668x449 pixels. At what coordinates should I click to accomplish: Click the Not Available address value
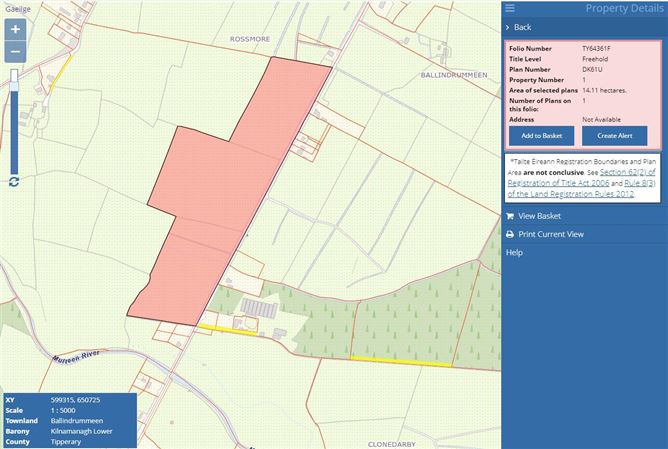point(601,120)
